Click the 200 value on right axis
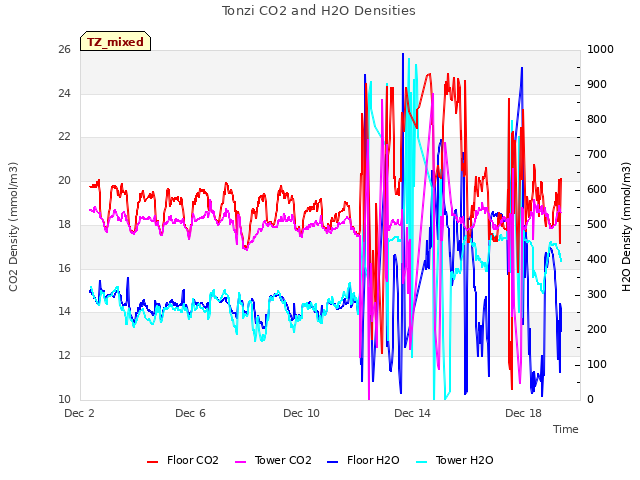 (x=597, y=329)
